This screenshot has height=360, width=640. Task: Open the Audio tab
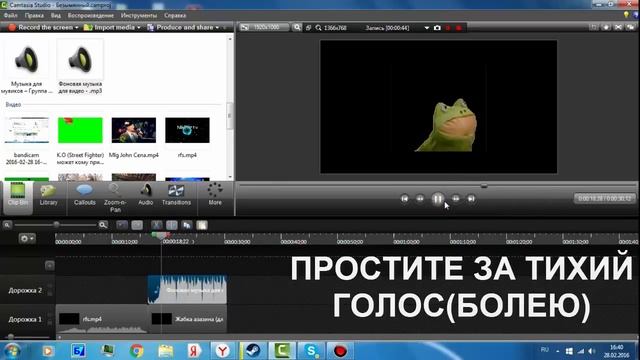[146, 196]
